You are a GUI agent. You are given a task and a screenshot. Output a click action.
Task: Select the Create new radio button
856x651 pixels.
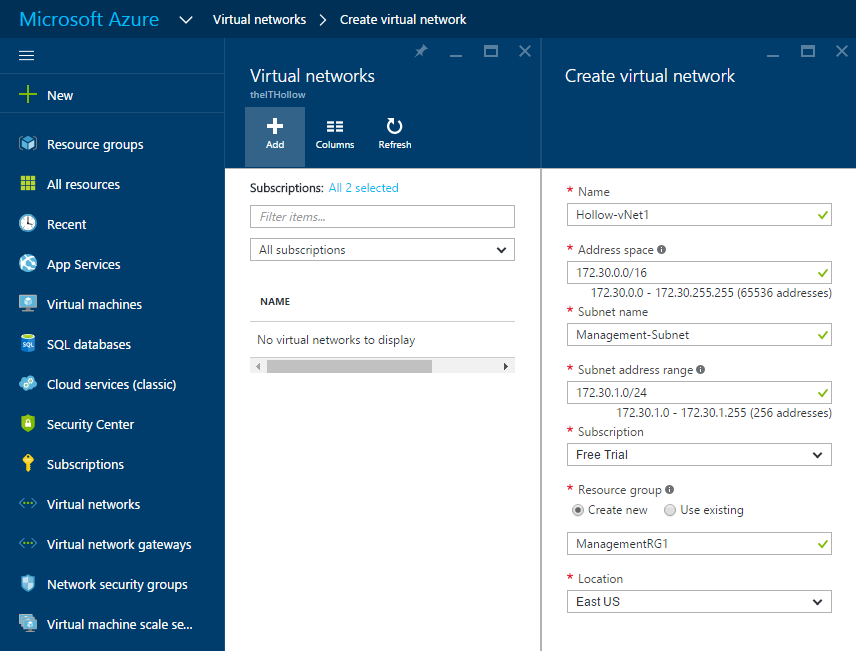tap(578, 510)
